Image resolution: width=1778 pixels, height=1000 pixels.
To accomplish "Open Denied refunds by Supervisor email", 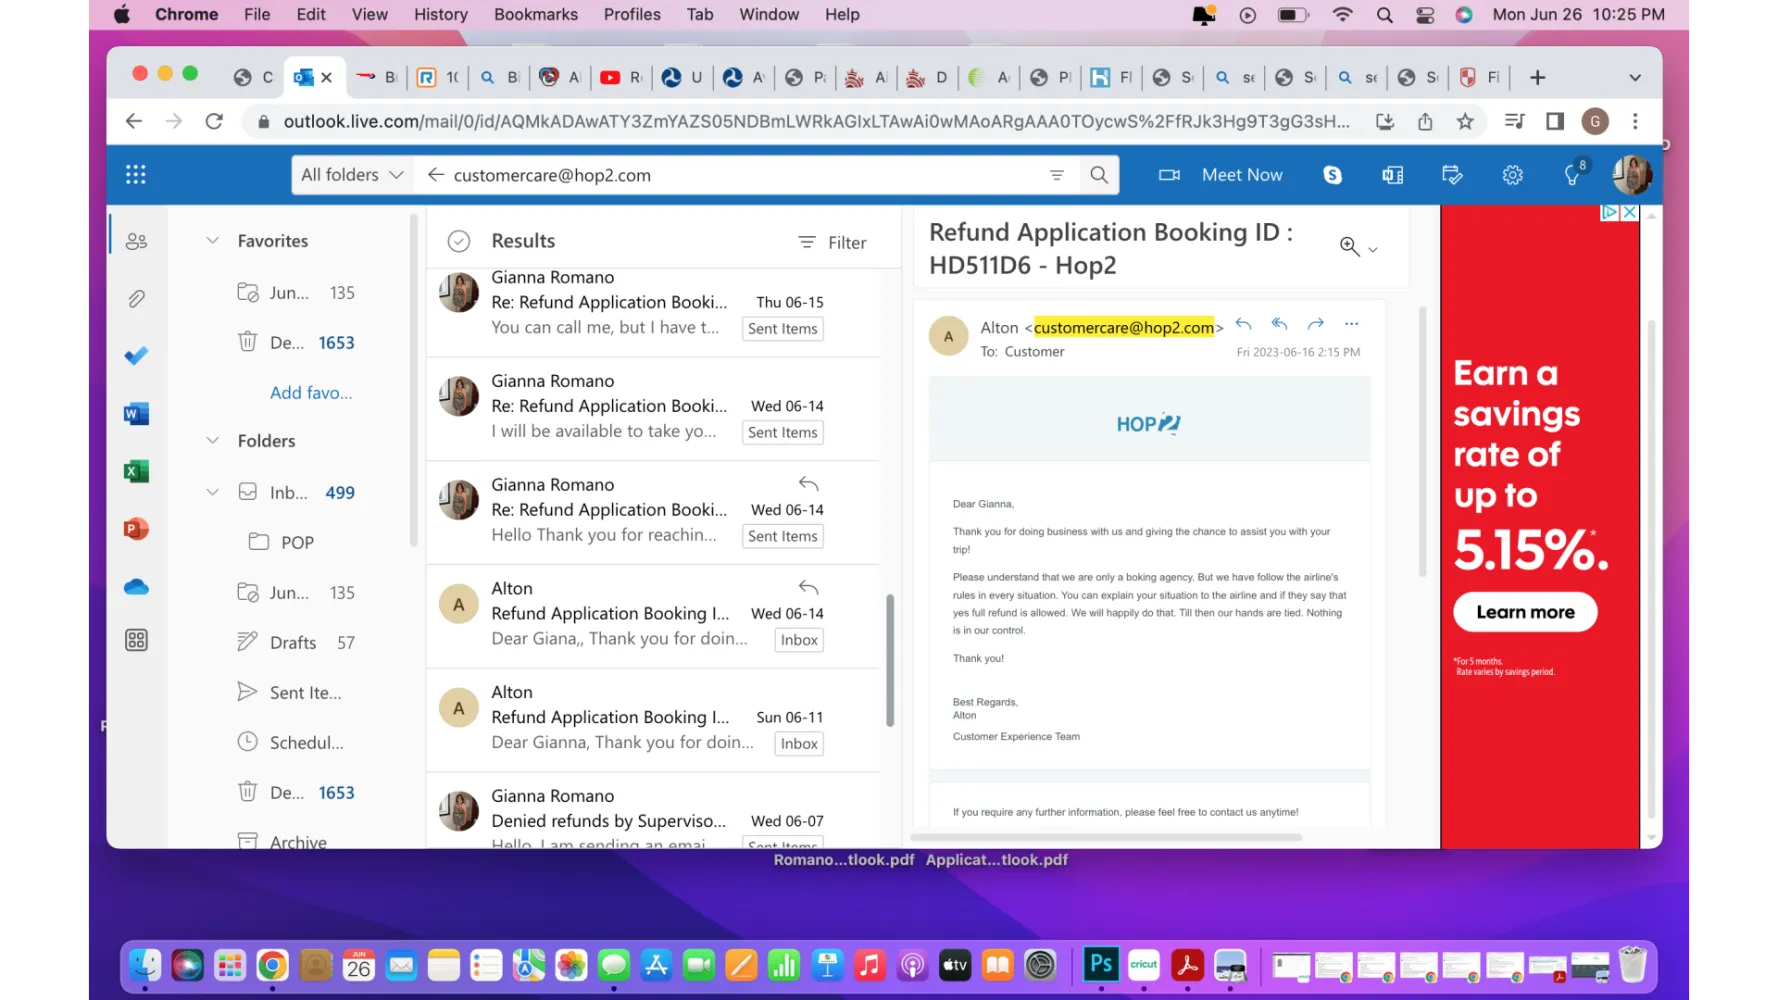I will pos(653,812).
